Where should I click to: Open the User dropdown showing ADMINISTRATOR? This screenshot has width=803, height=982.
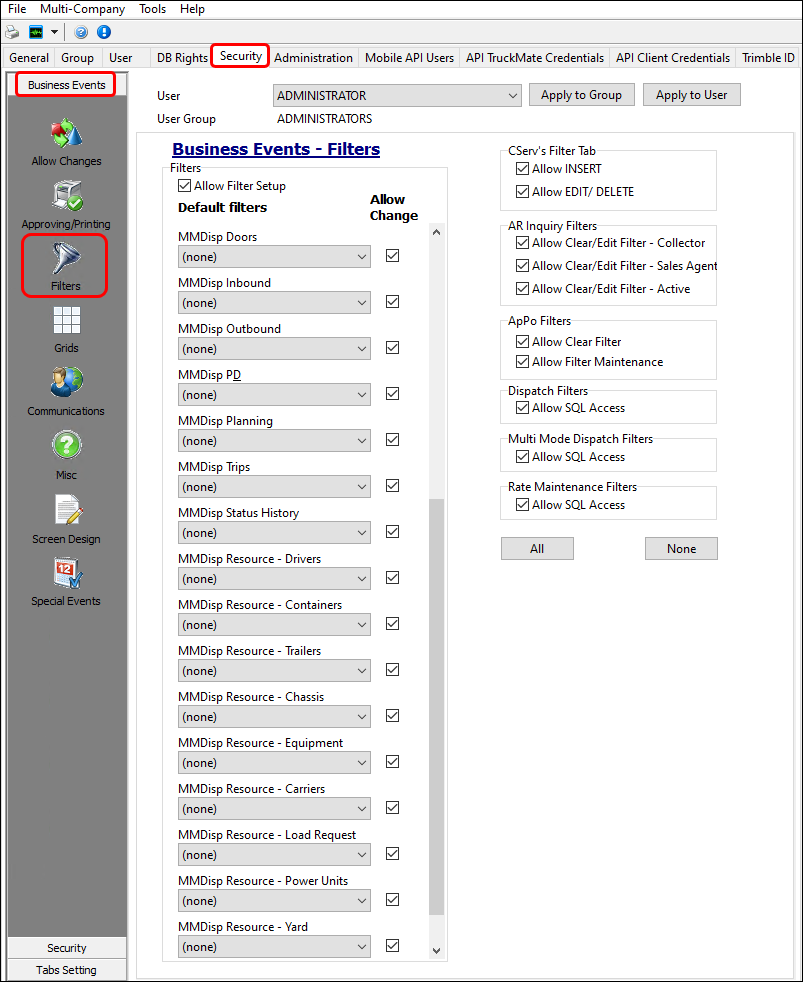(396, 94)
